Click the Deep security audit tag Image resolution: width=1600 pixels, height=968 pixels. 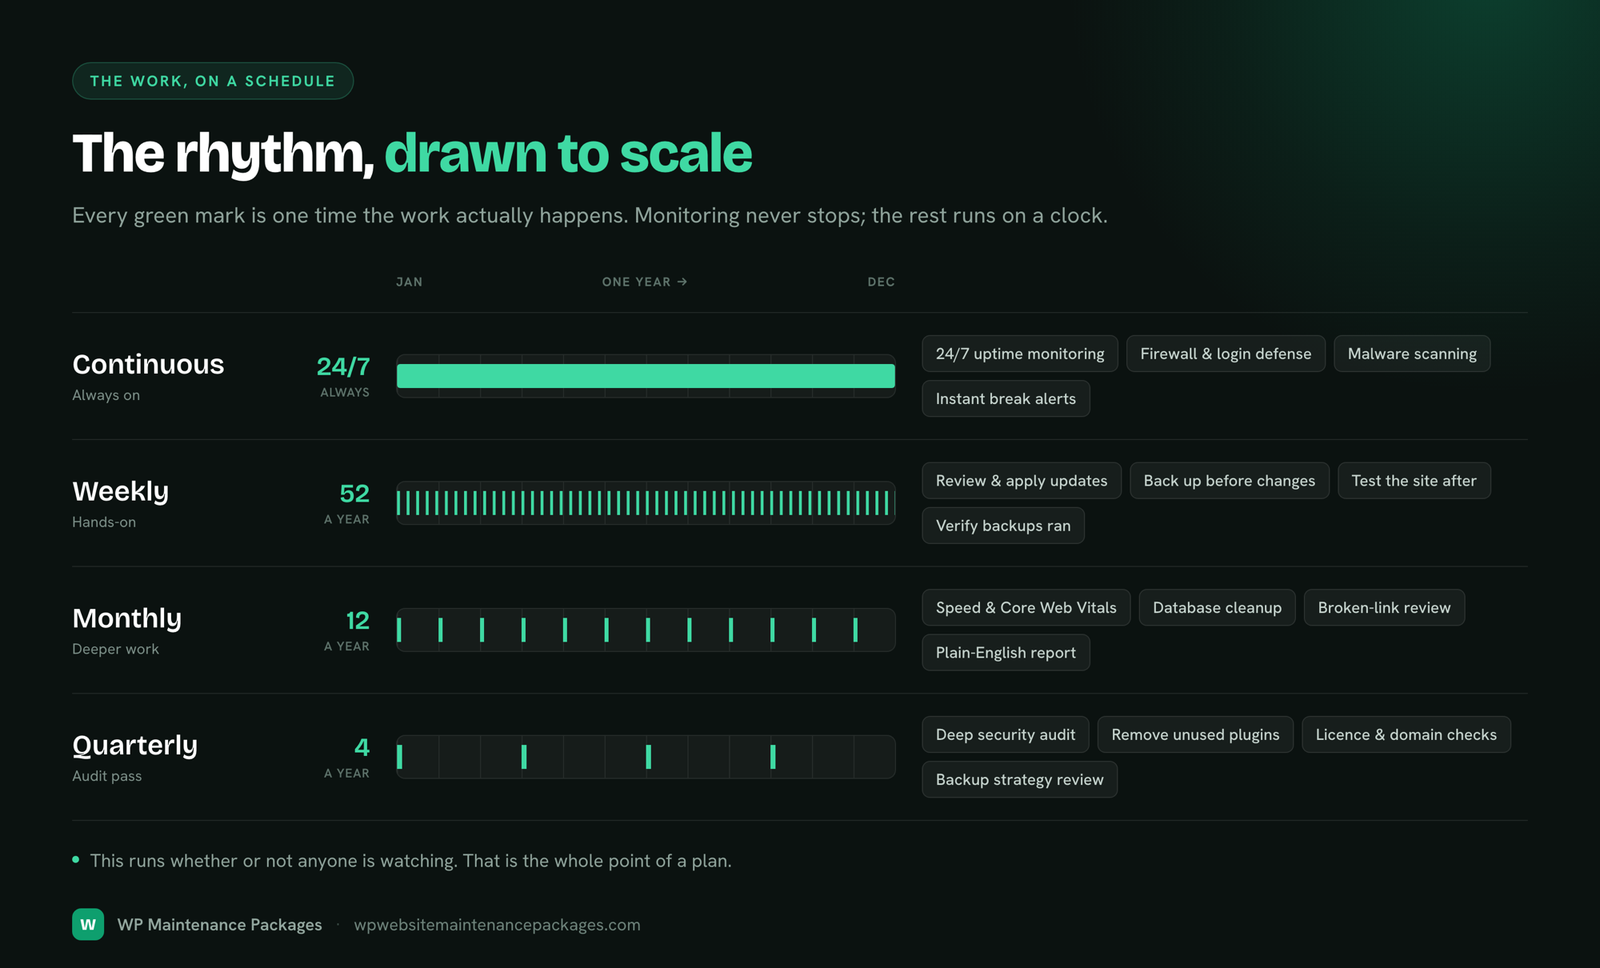click(x=1006, y=735)
